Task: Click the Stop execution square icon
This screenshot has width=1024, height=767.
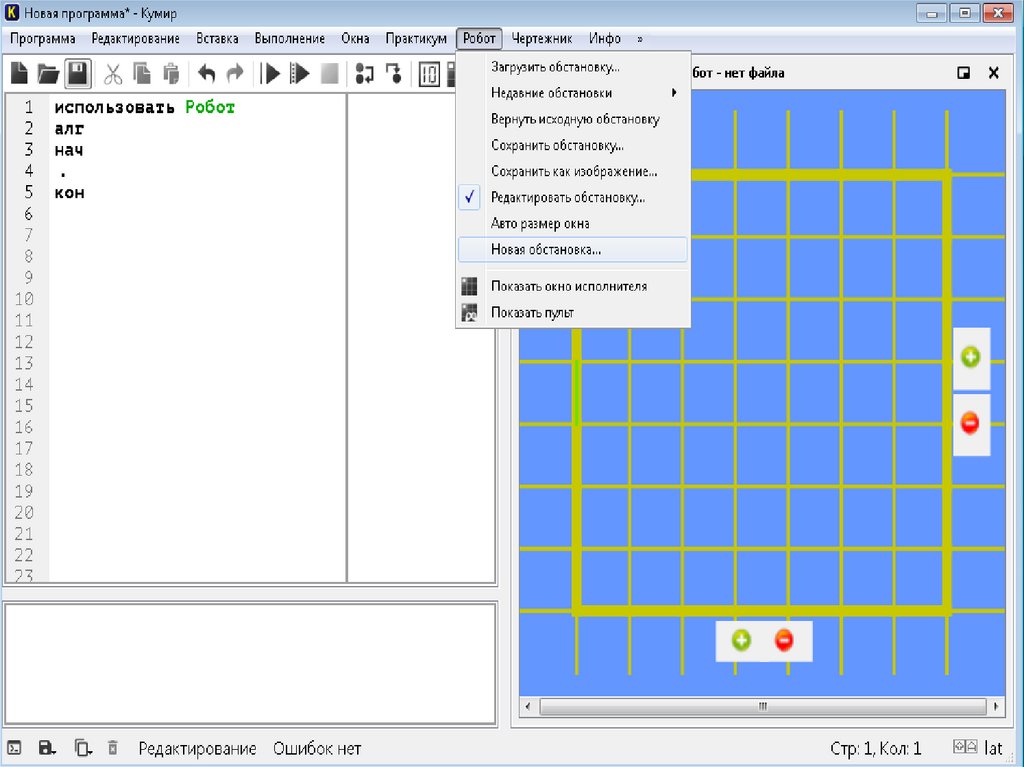Action: coord(330,73)
